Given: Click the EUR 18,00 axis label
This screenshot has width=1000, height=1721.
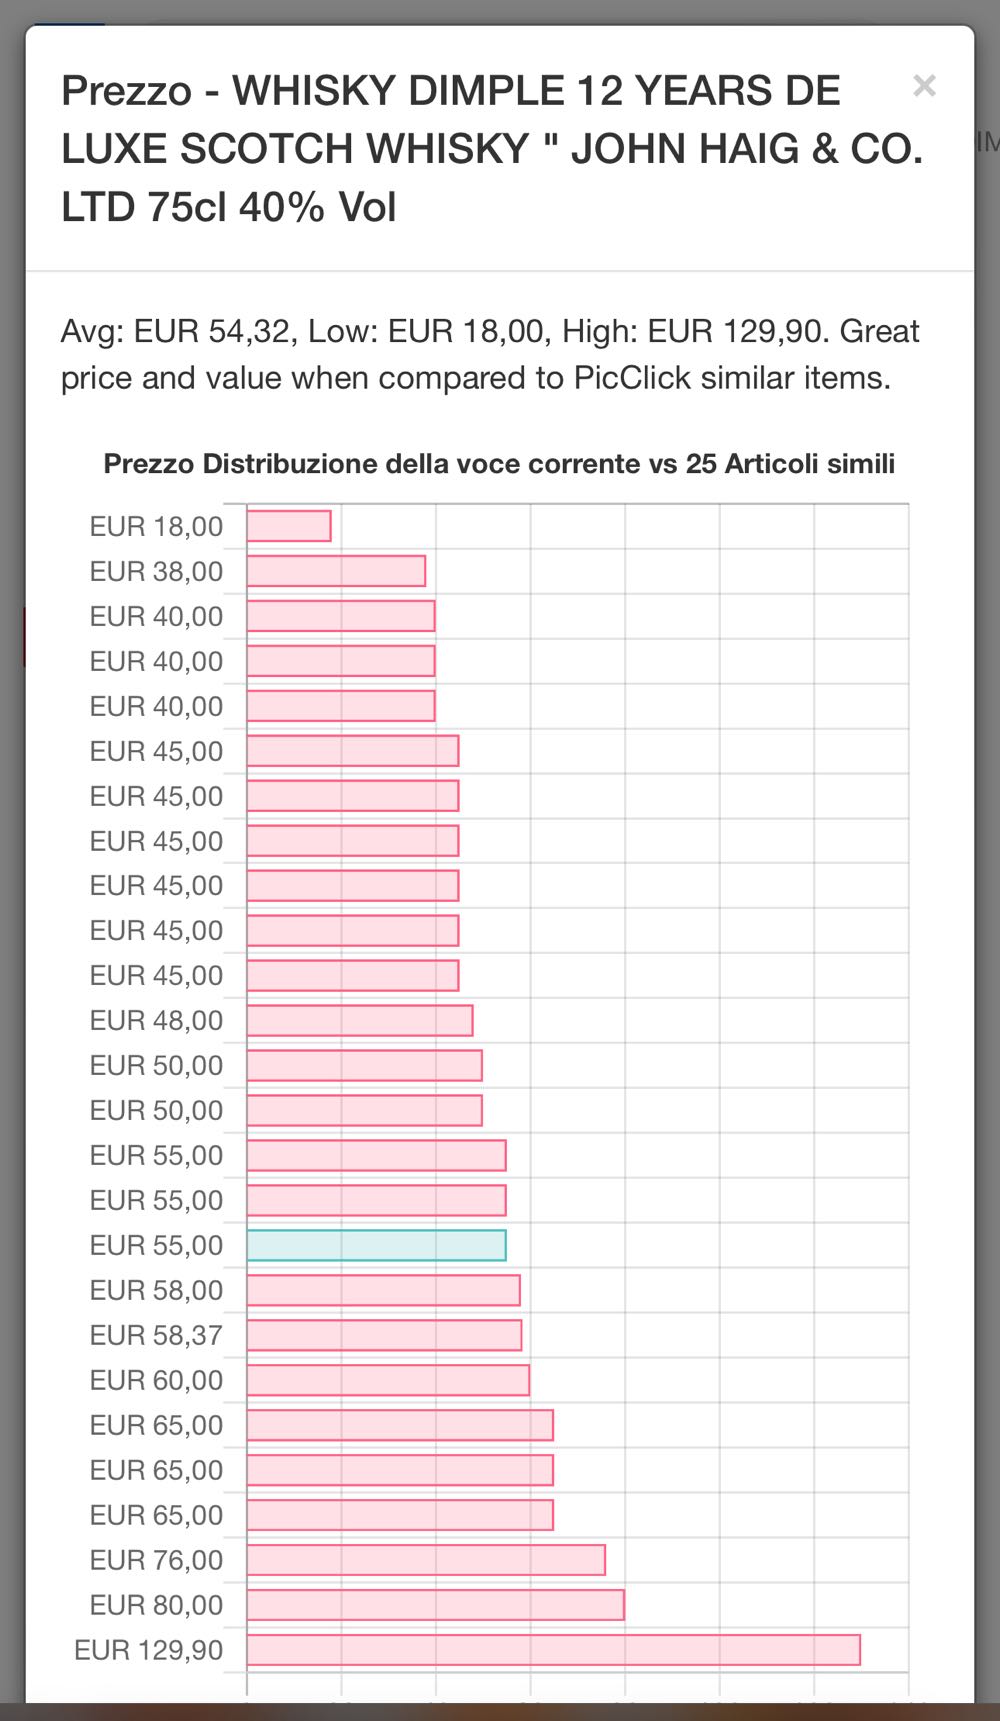Looking at the screenshot, I should pyautogui.click(x=156, y=526).
